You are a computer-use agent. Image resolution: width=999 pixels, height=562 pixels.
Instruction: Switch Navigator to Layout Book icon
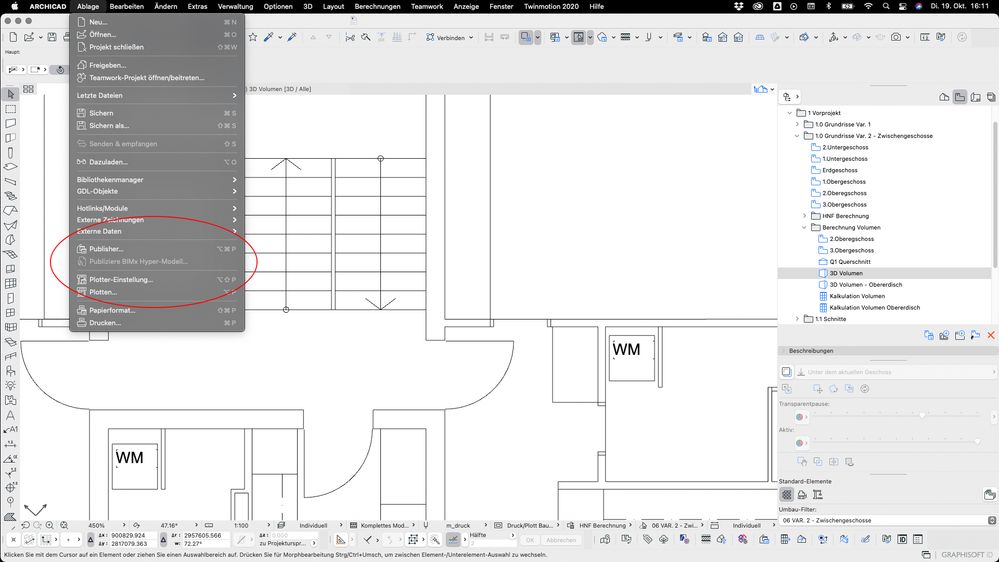[975, 97]
